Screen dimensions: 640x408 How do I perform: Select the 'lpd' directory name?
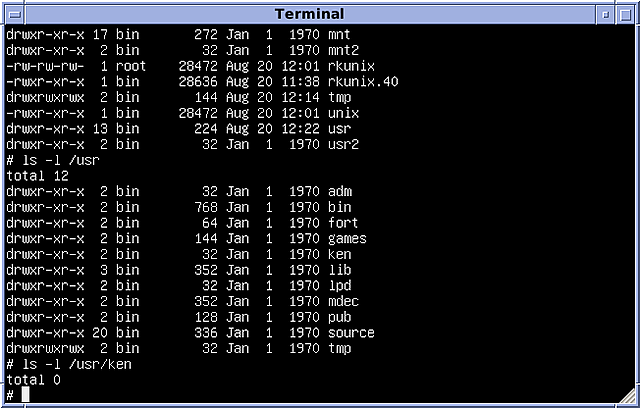pos(340,286)
